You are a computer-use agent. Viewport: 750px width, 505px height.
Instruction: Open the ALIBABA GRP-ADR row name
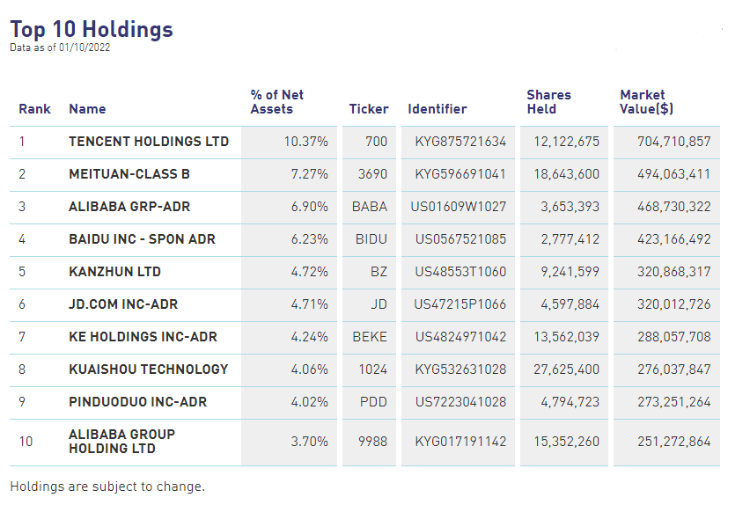[129, 207]
